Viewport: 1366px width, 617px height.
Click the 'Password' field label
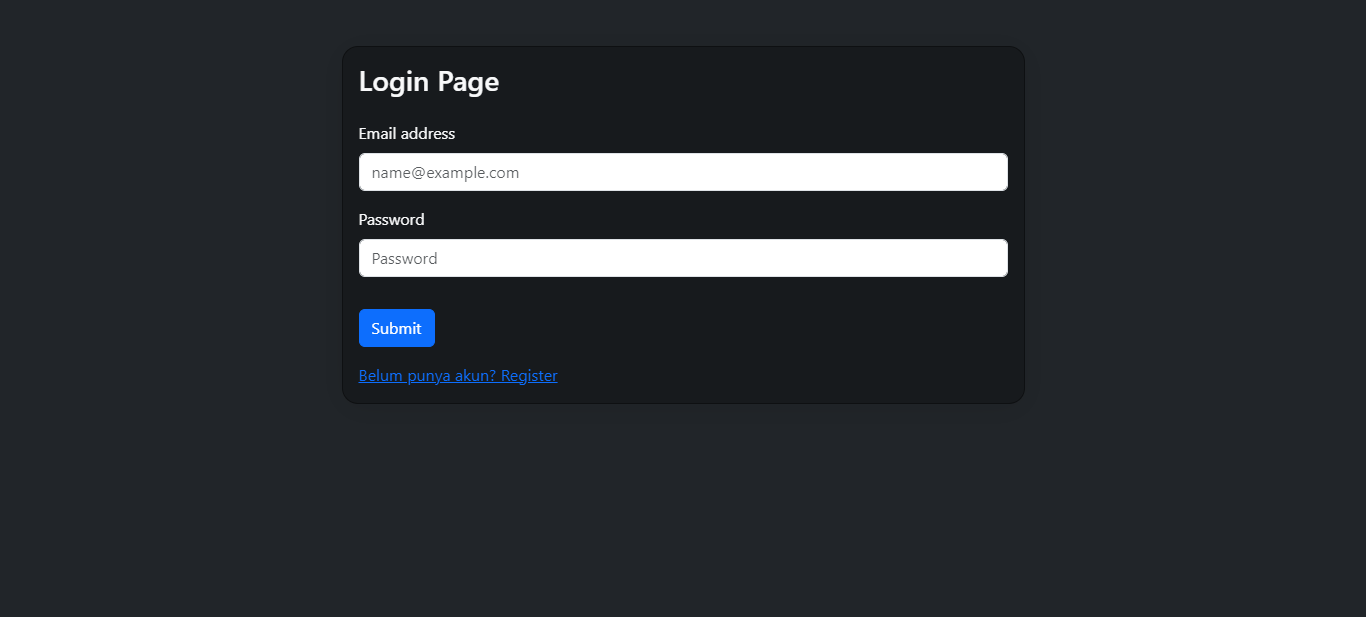pos(391,219)
